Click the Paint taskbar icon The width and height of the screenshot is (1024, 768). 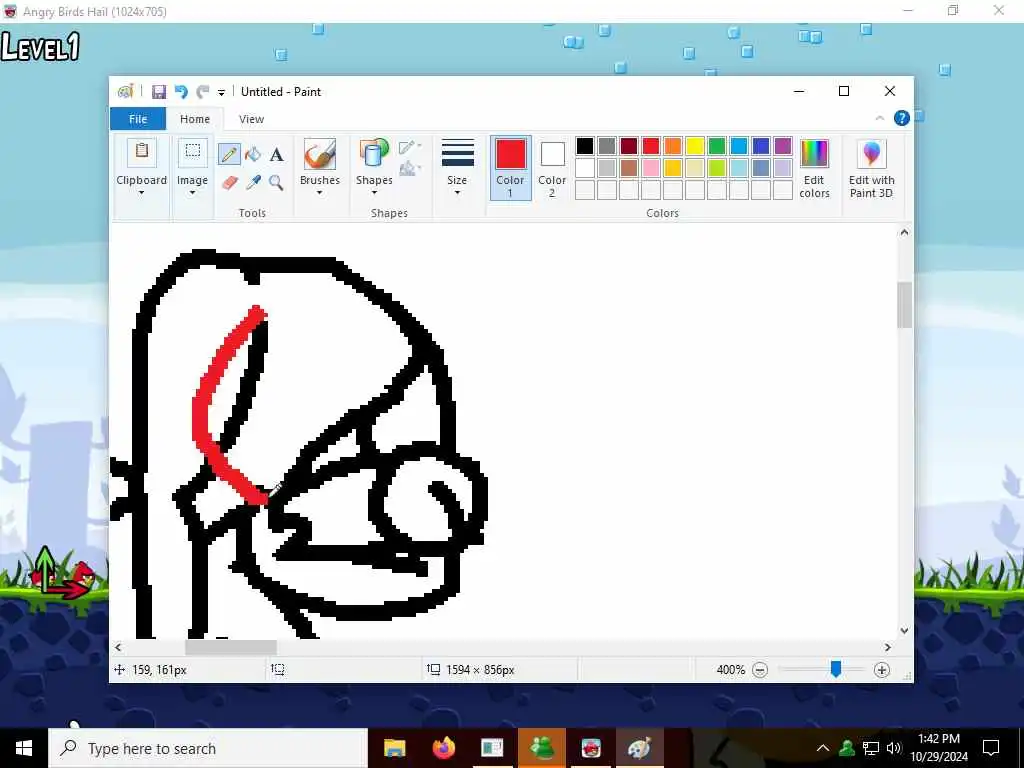[x=639, y=748]
